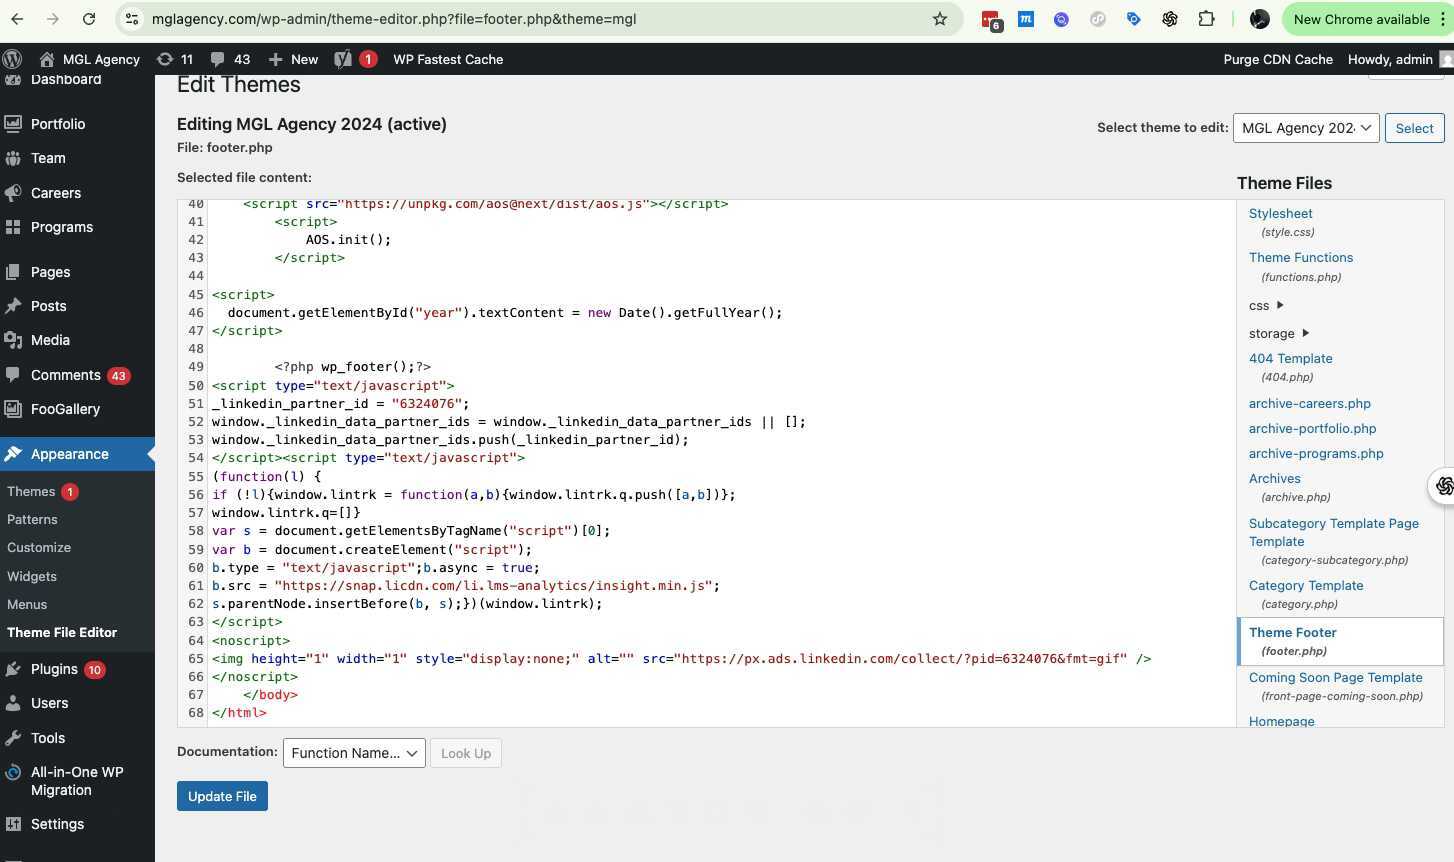The image size is (1454, 862).
Task: Open the Function Name documentation dropdown
Action: (x=354, y=753)
